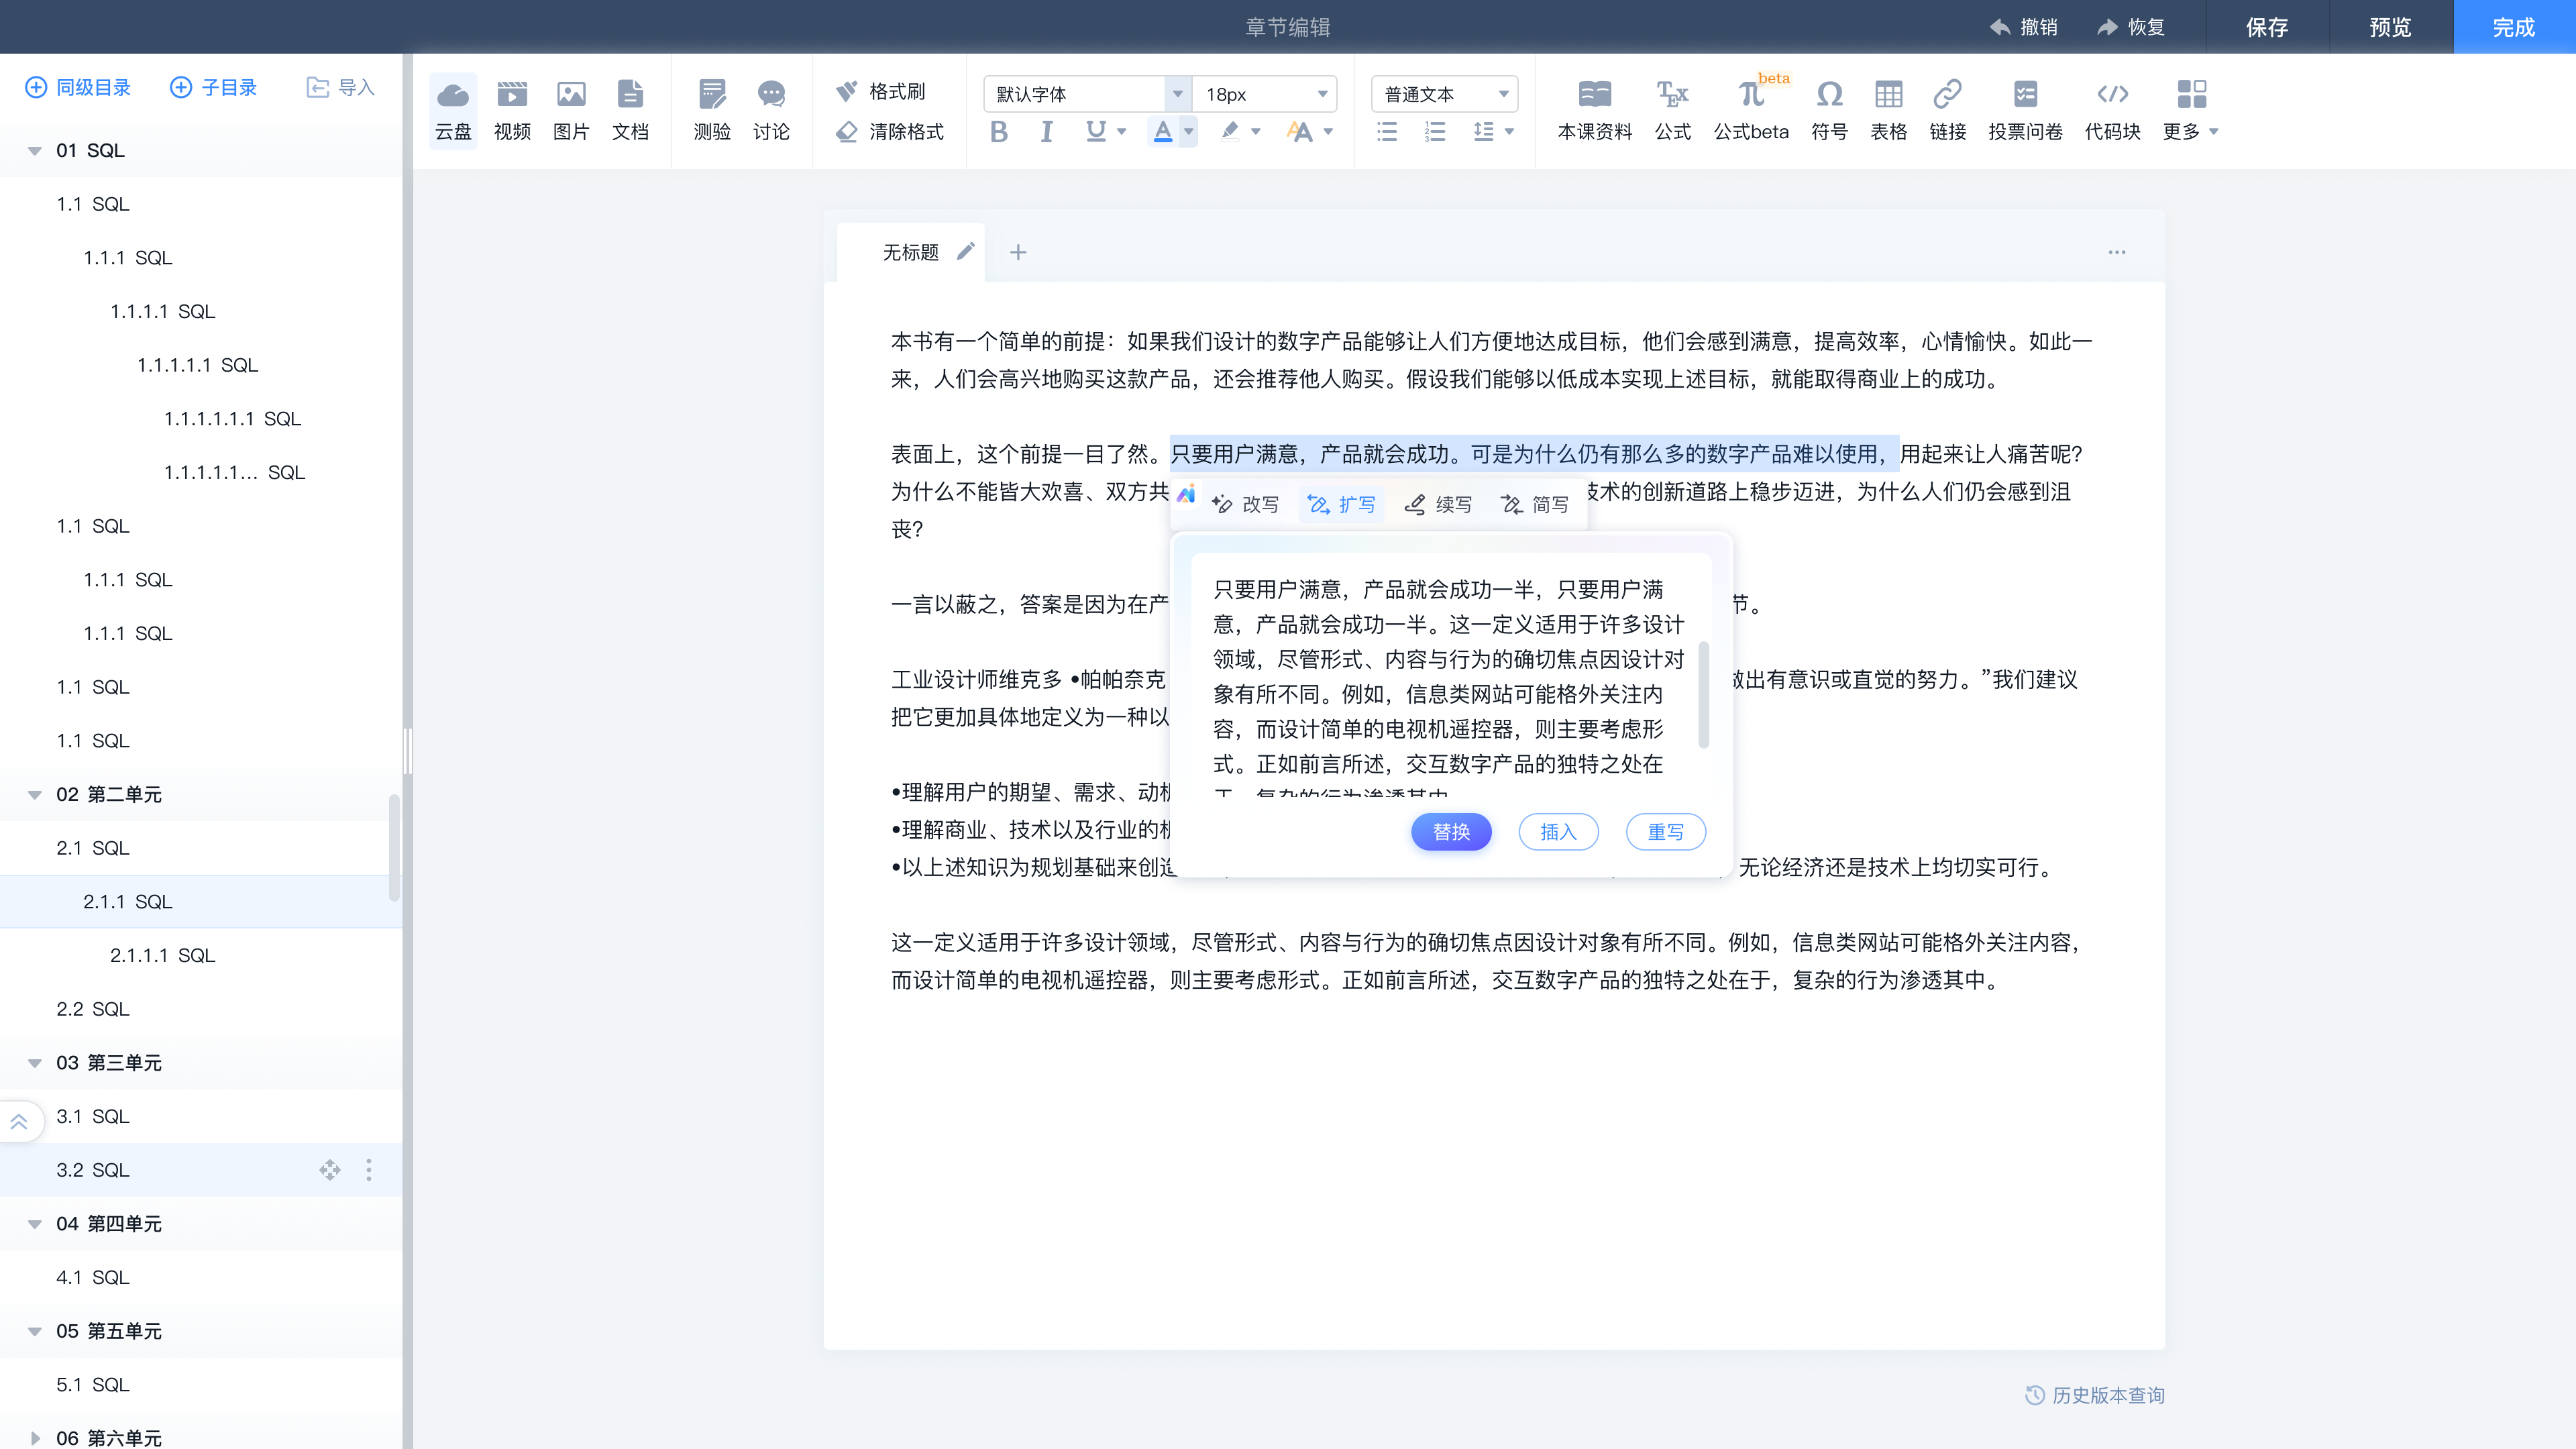The width and height of the screenshot is (2576, 1449).
Task: Open the 普通文本 paragraph style dropdown
Action: 1444,94
